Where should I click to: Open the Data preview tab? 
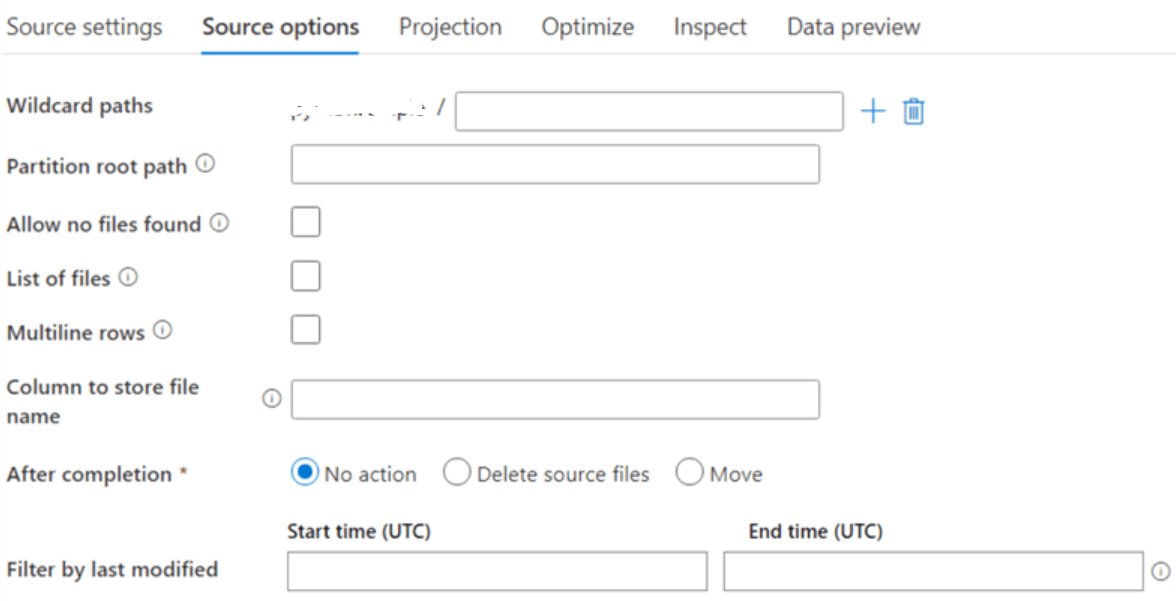click(x=851, y=27)
